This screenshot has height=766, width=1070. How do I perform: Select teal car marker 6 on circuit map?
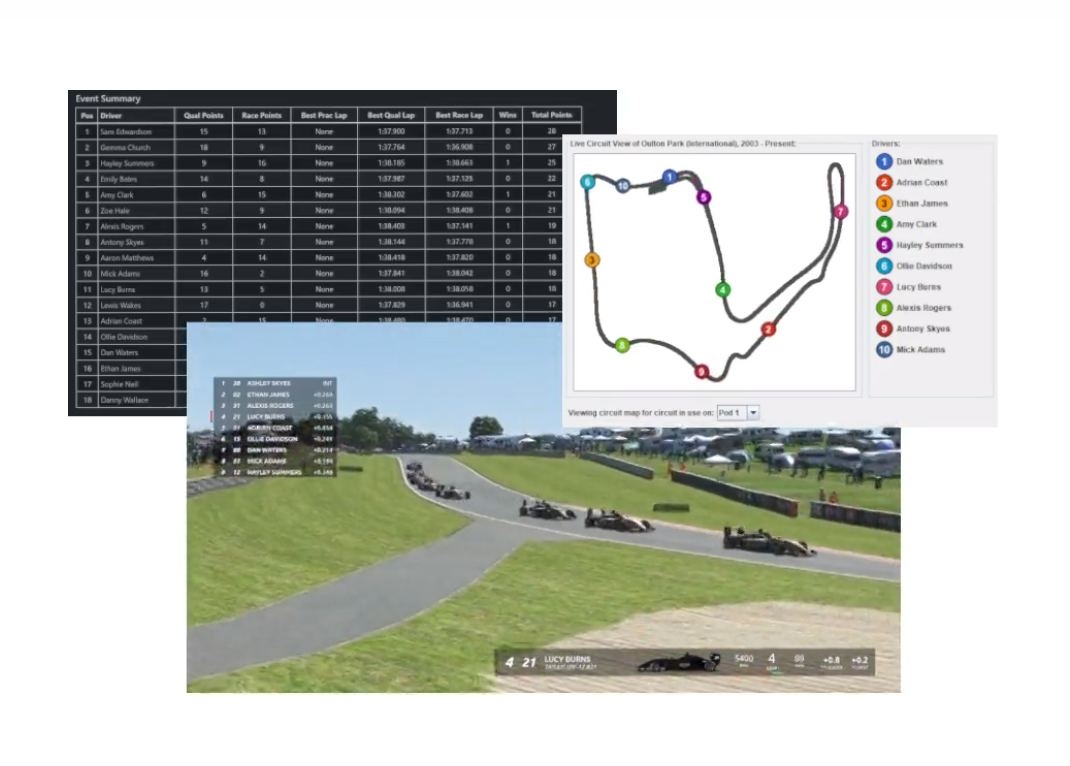click(588, 182)
